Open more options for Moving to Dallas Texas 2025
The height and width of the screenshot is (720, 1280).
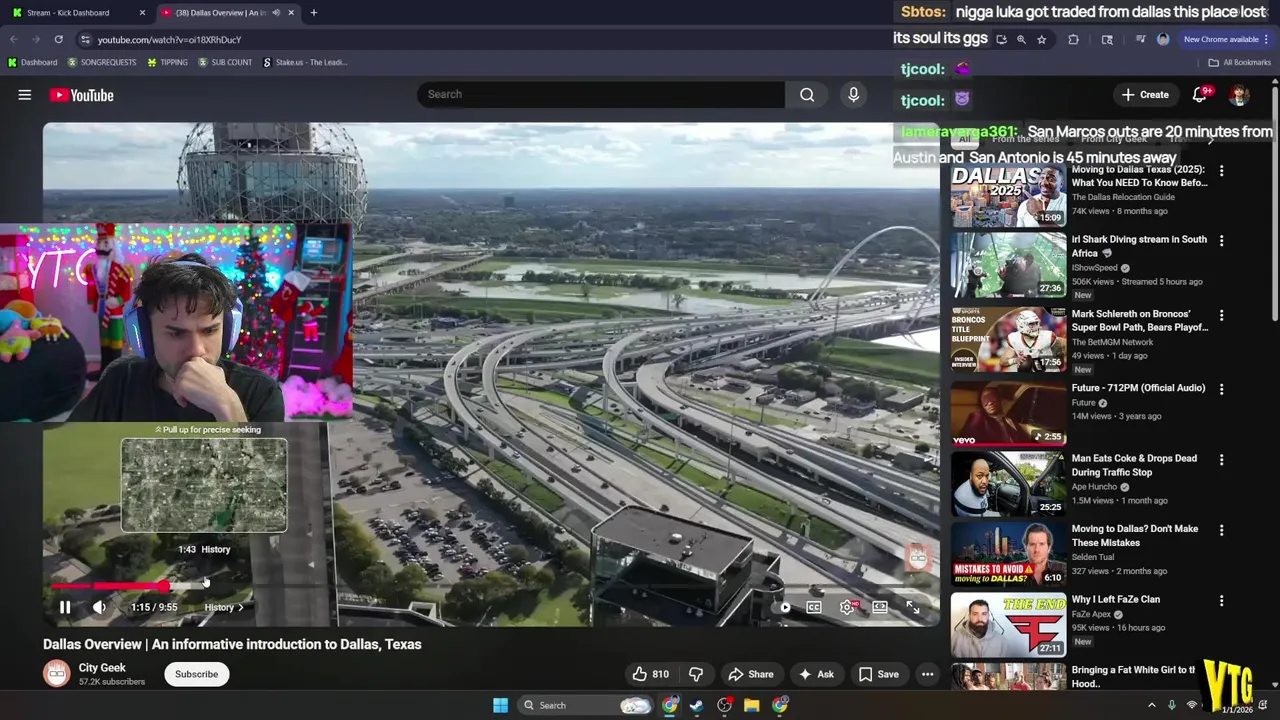coord(1221,171)
